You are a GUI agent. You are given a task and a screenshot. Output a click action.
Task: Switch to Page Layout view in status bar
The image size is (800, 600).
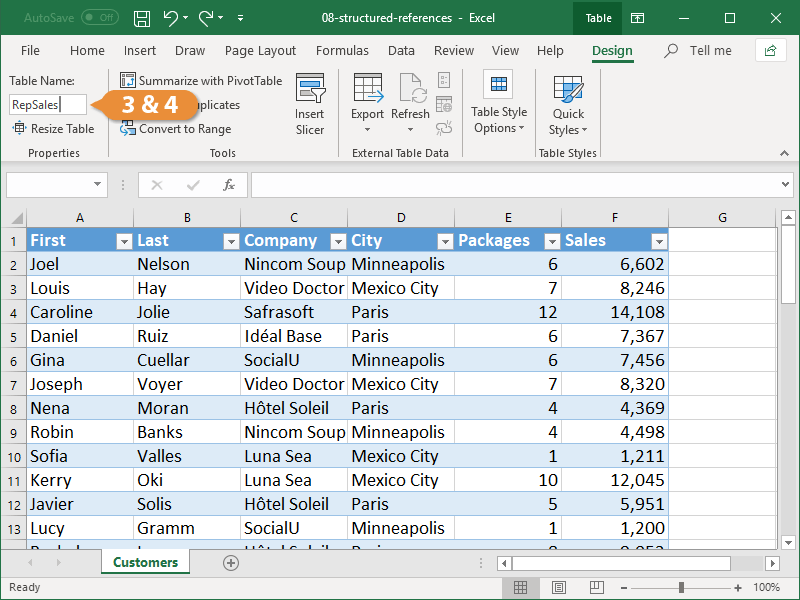[x=559, y=587]
